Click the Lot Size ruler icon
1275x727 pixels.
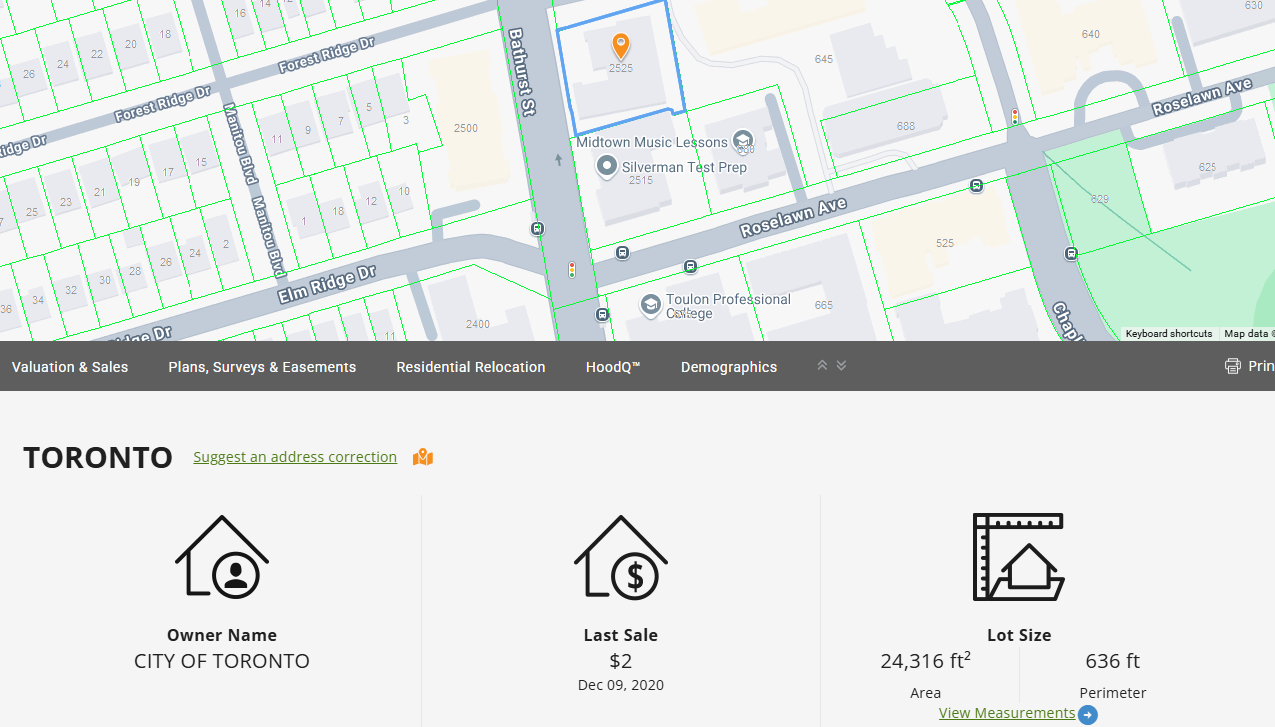1018,557
